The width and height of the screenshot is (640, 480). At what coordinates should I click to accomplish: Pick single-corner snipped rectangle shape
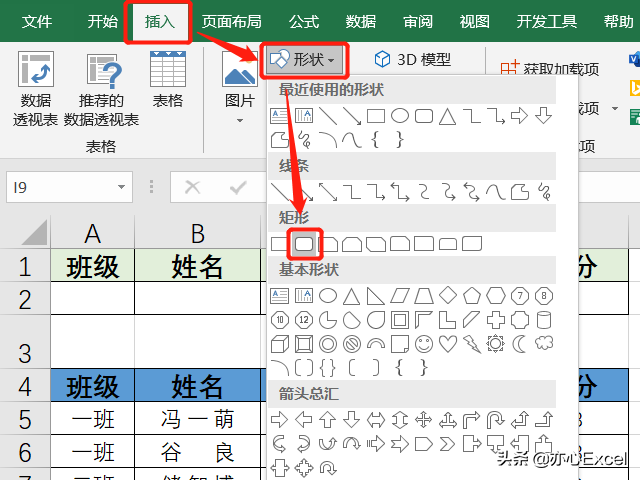click(x=329, y=244)
